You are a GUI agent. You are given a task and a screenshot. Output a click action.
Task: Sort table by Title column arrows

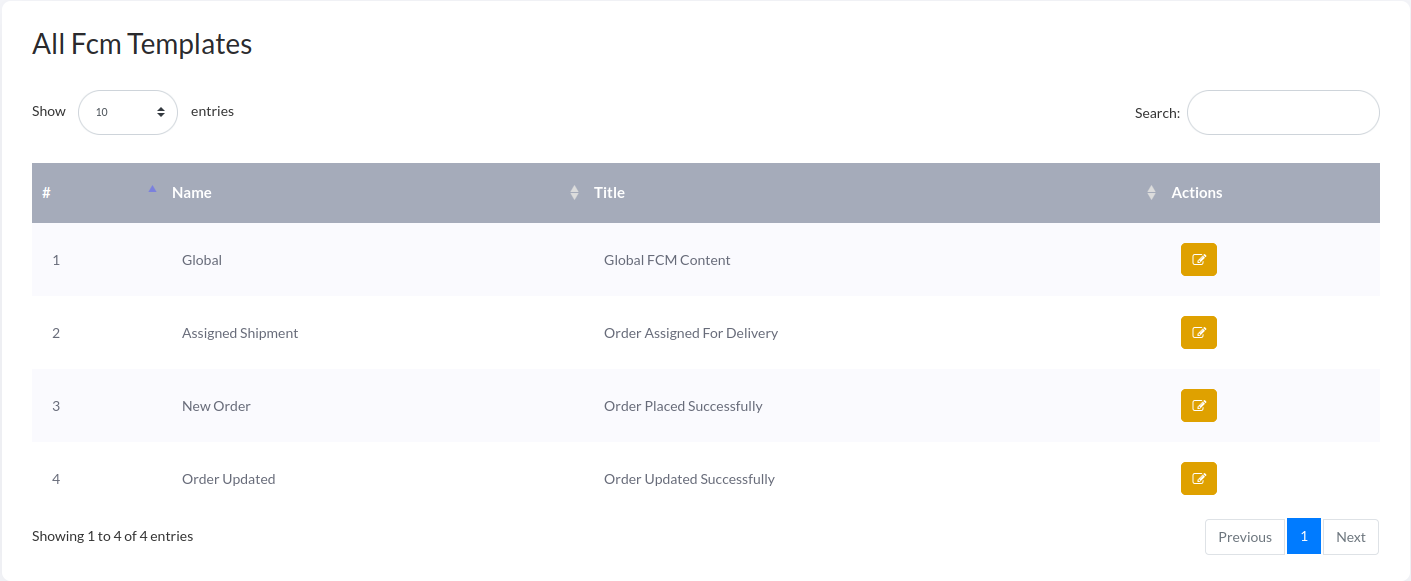[1151, 193]
